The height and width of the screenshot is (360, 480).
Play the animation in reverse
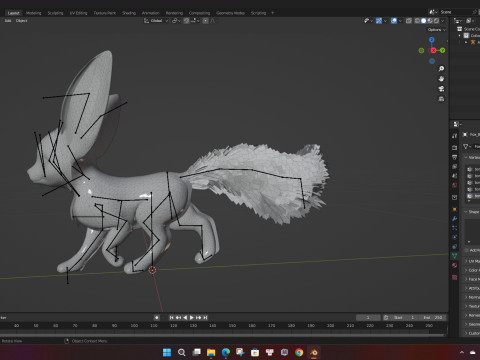tap(185, 317)
